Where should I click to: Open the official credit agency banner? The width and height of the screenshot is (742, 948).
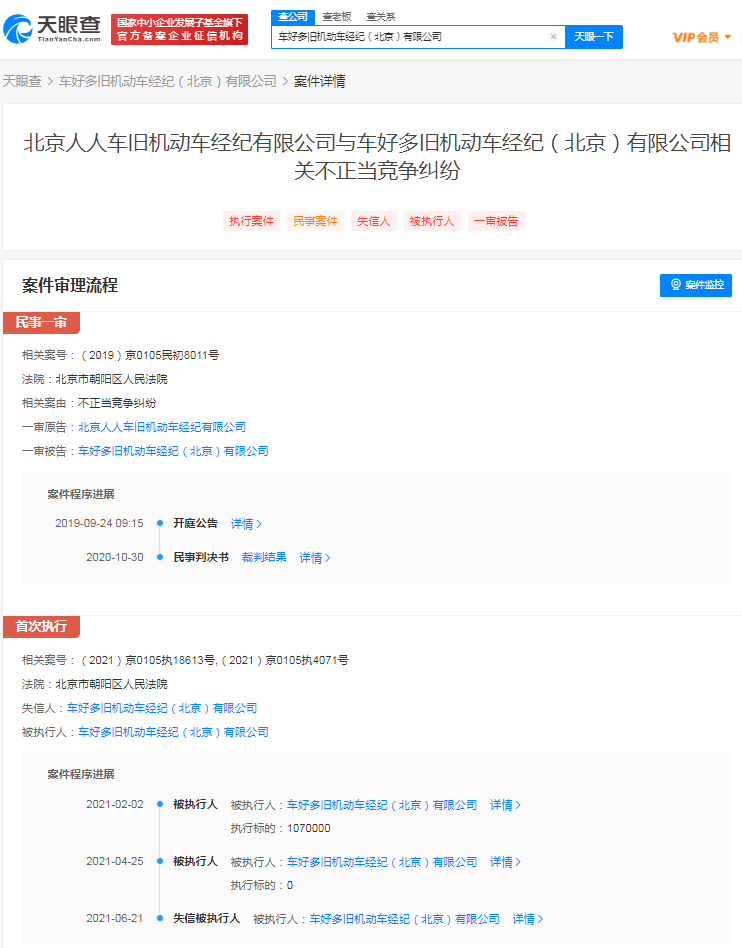[180, 29]
